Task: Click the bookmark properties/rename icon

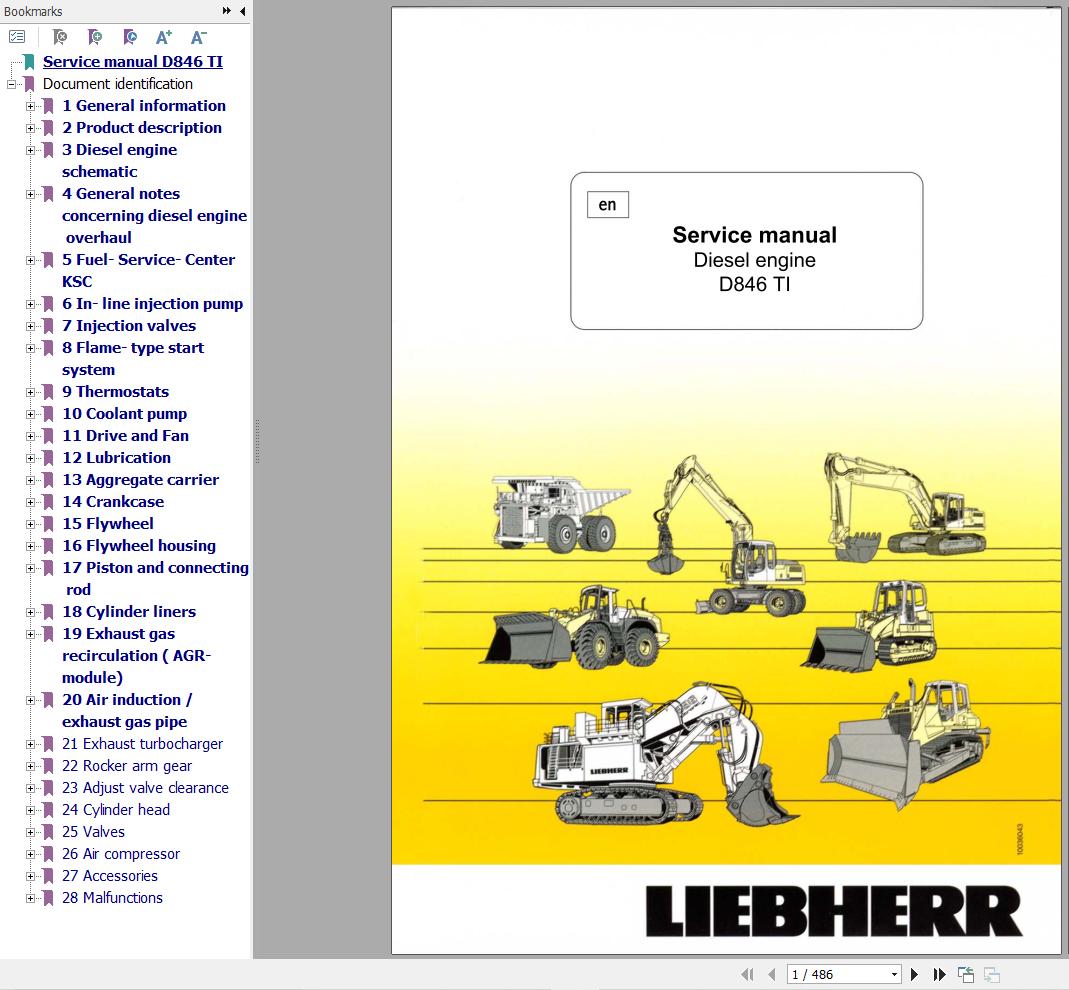Action: tap(130, 37)
